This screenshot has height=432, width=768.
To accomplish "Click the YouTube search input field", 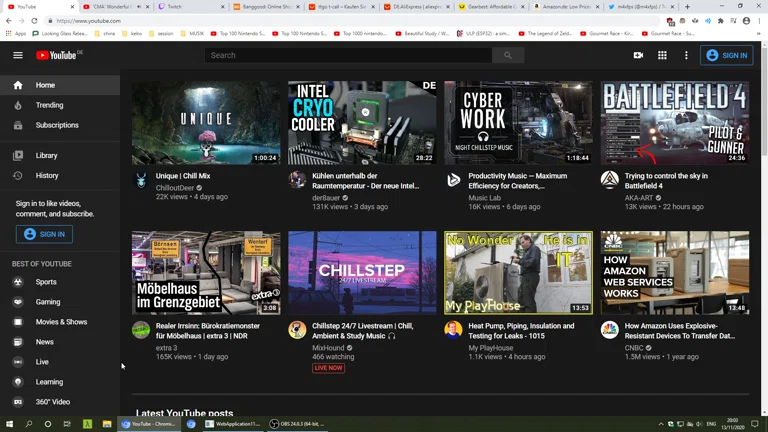I will 350,55.
